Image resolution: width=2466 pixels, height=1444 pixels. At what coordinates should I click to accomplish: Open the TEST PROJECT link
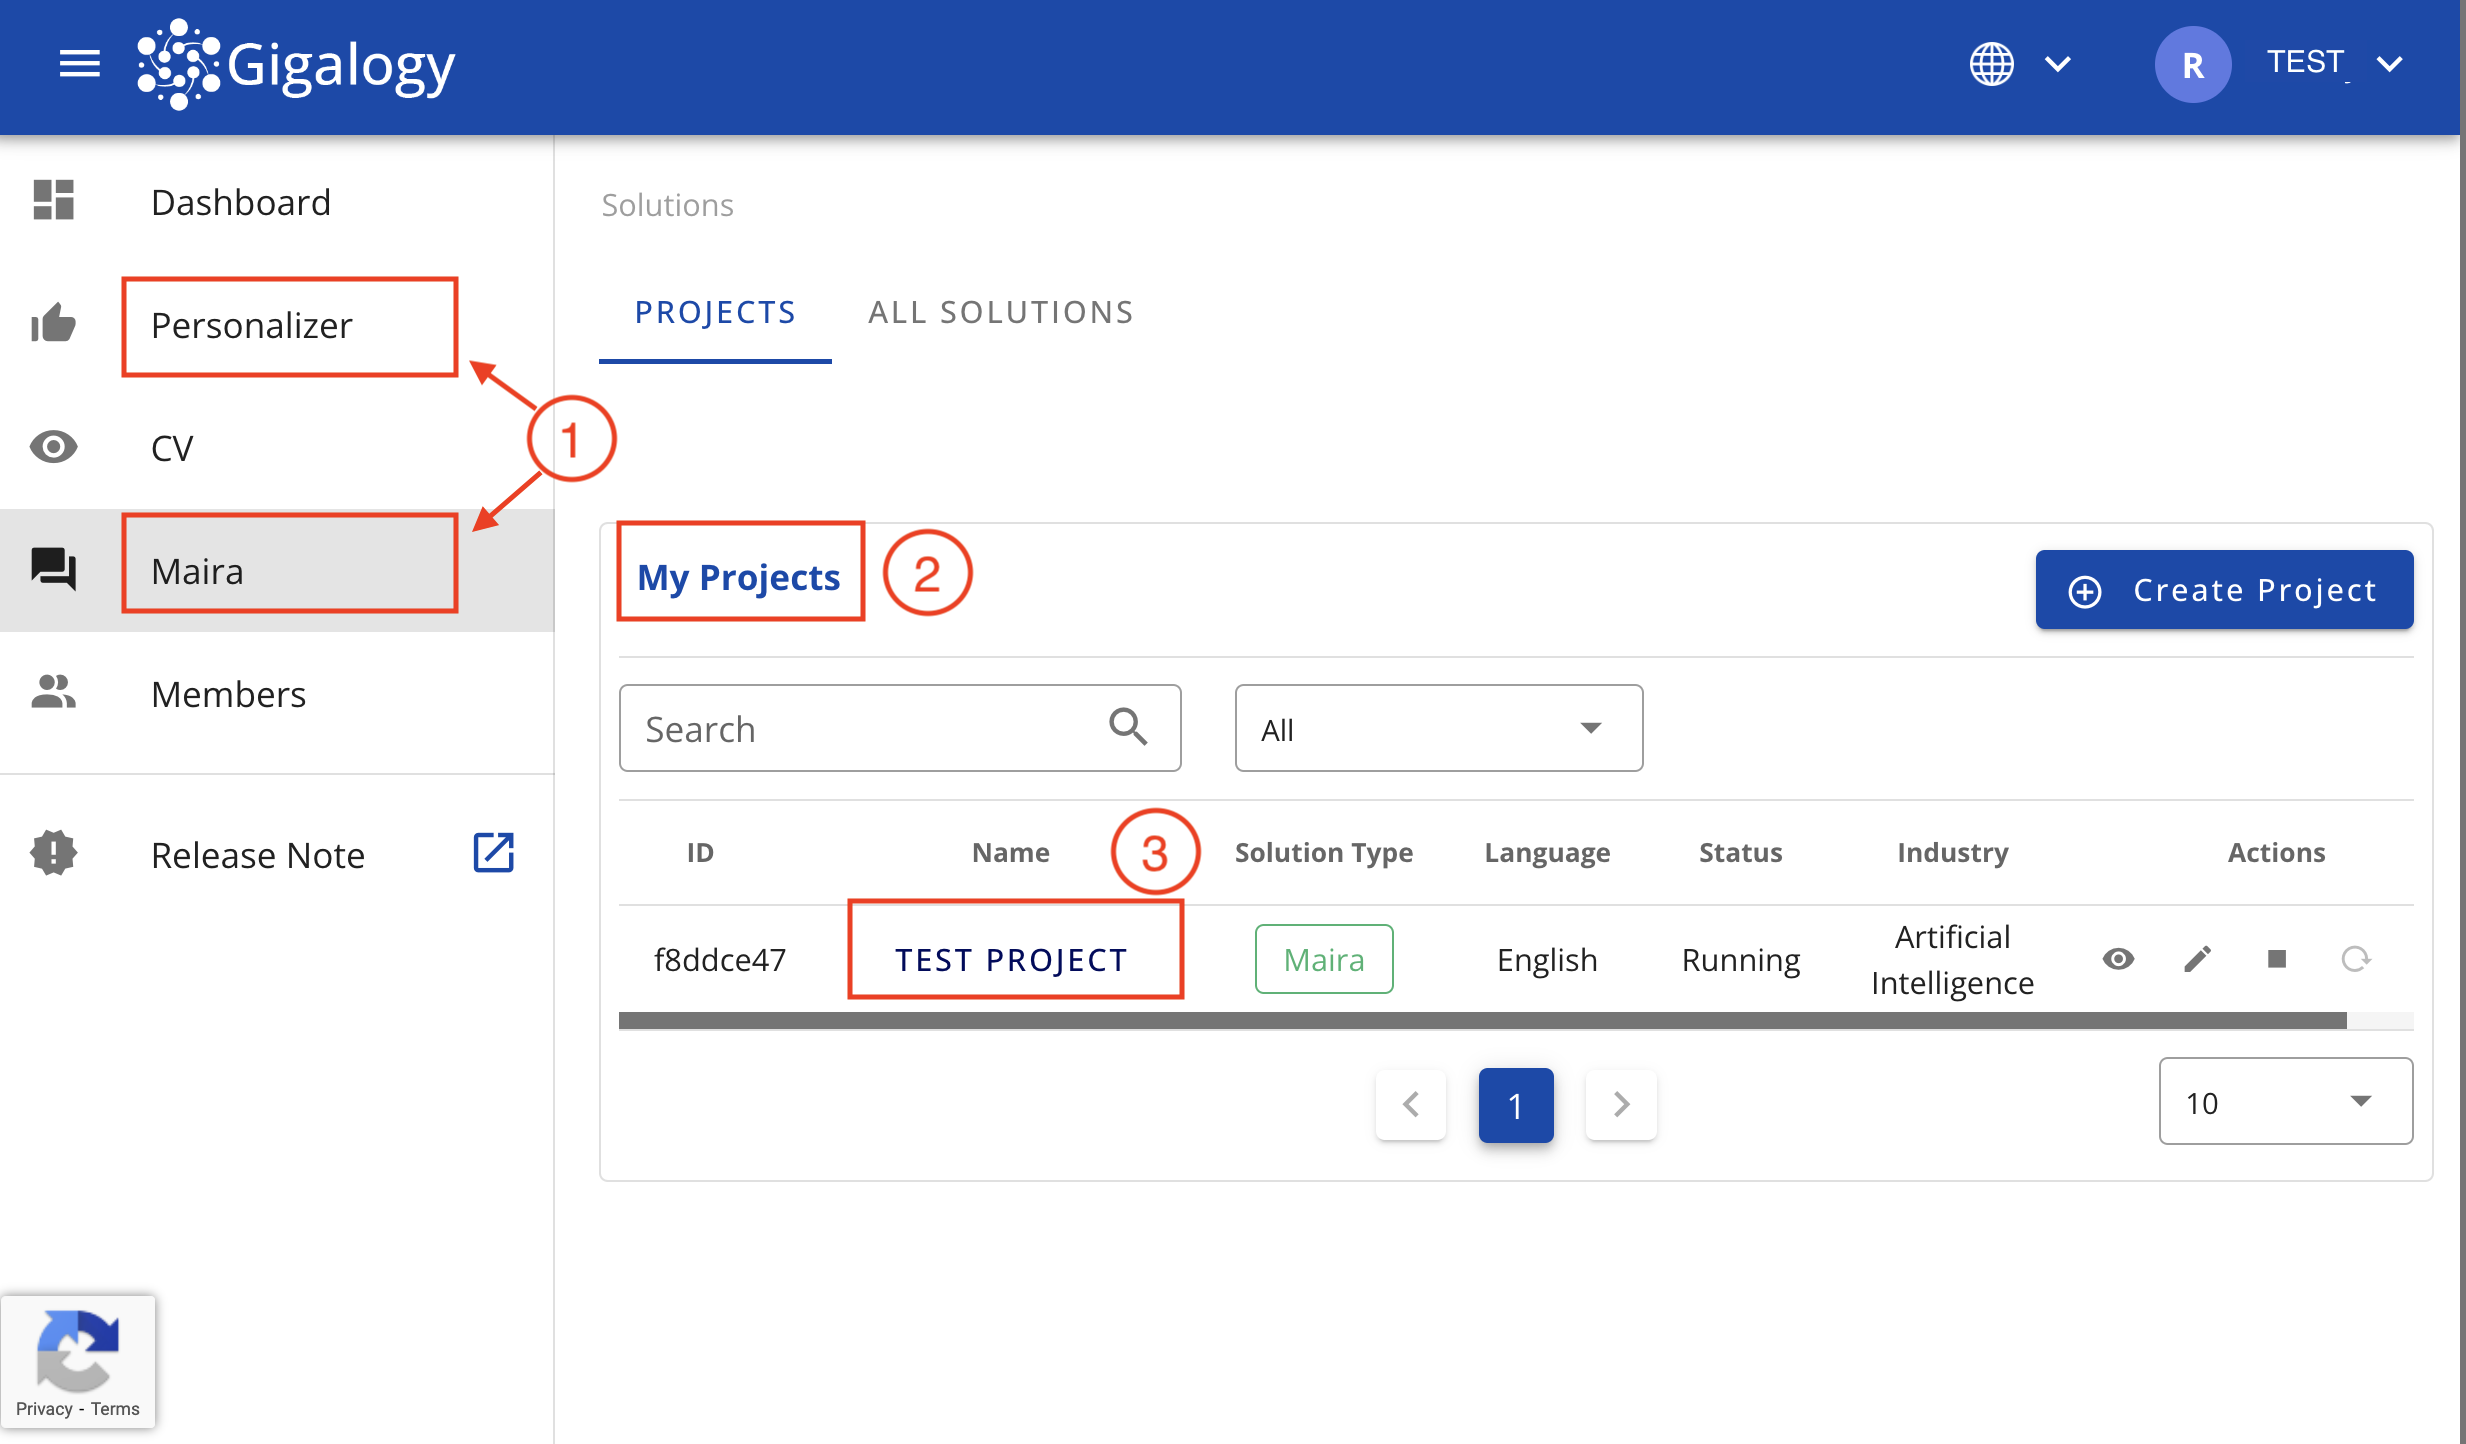coord(1010,959)
